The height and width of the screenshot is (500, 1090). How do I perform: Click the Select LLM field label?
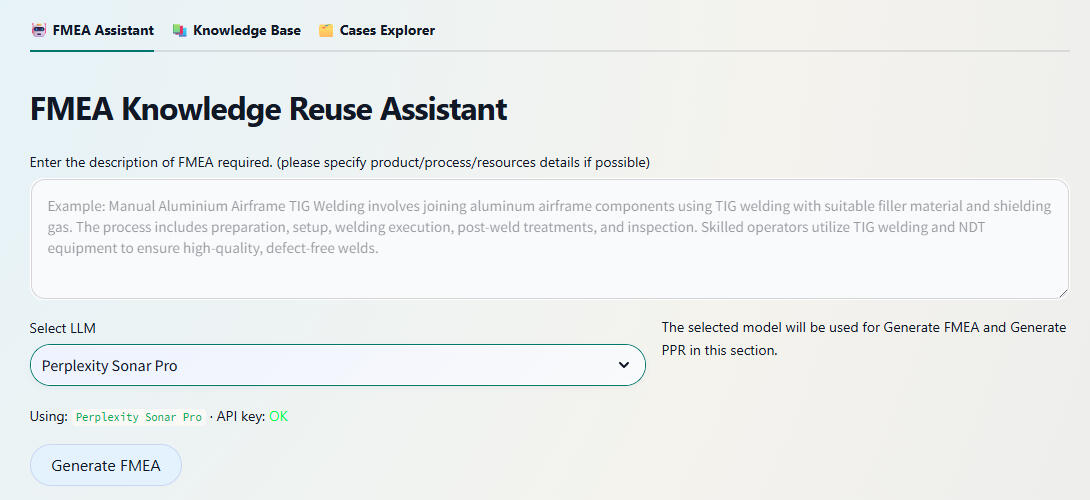click(63, 328)
